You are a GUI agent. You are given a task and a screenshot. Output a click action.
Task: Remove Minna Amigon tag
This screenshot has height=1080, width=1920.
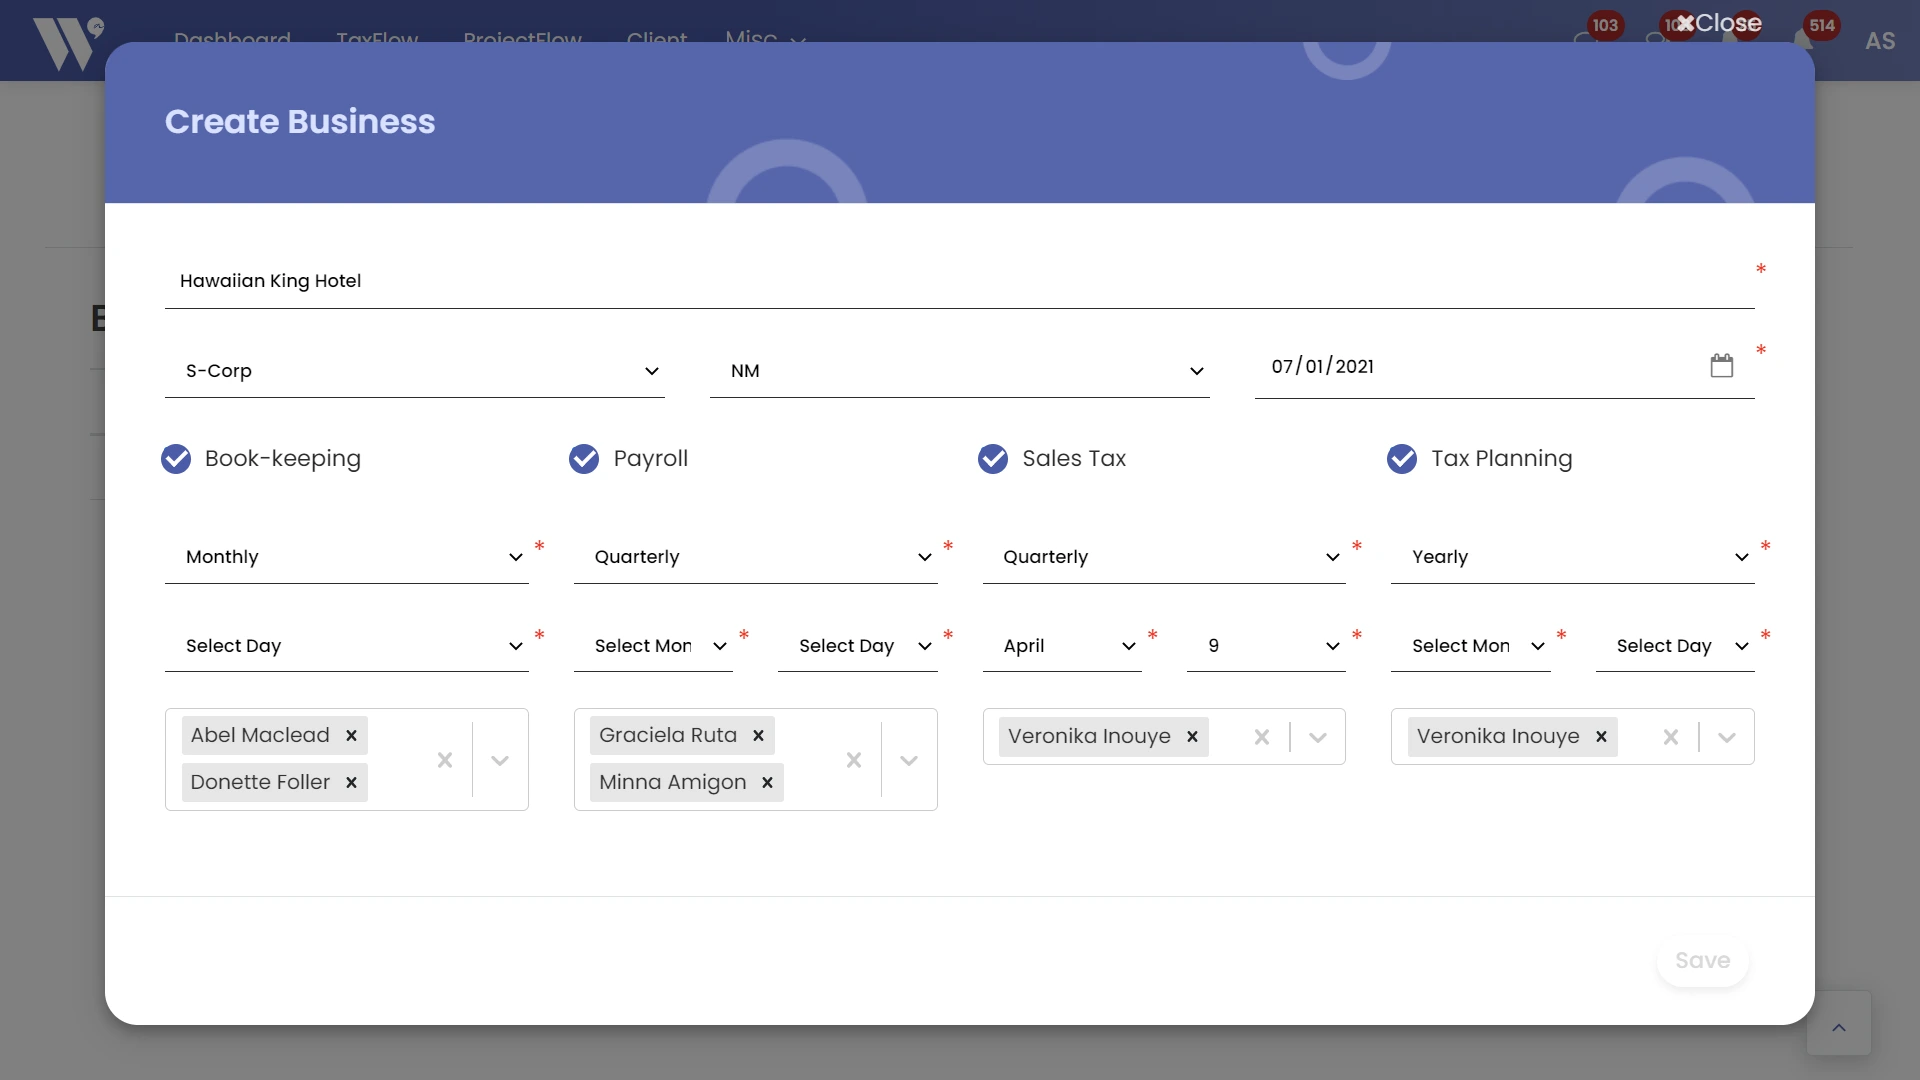point(767,783)
